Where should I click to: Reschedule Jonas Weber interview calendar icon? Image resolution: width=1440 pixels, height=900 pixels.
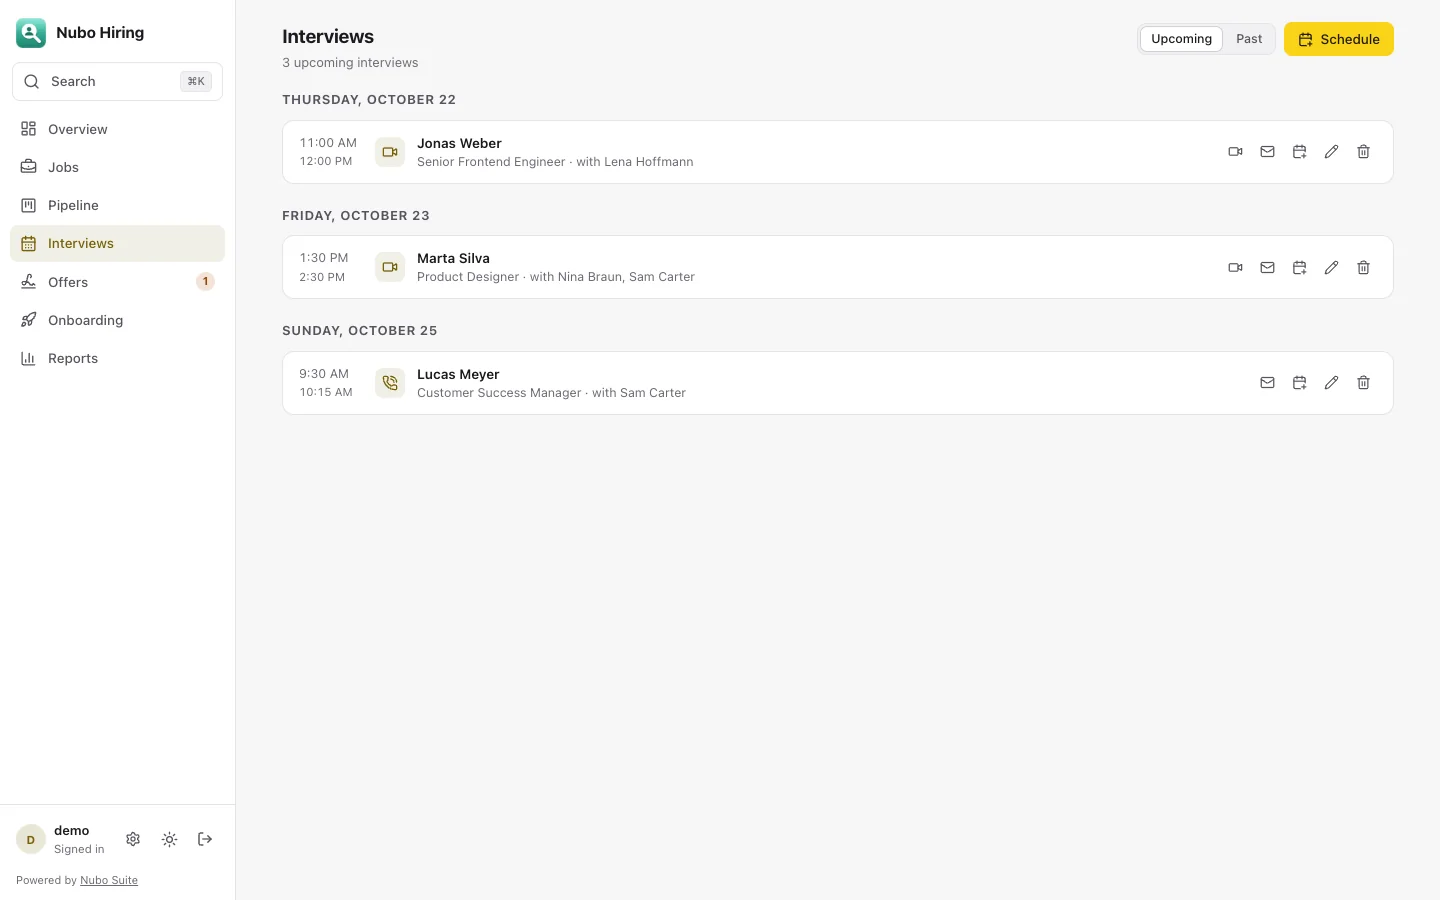(x=1299, y=152)
